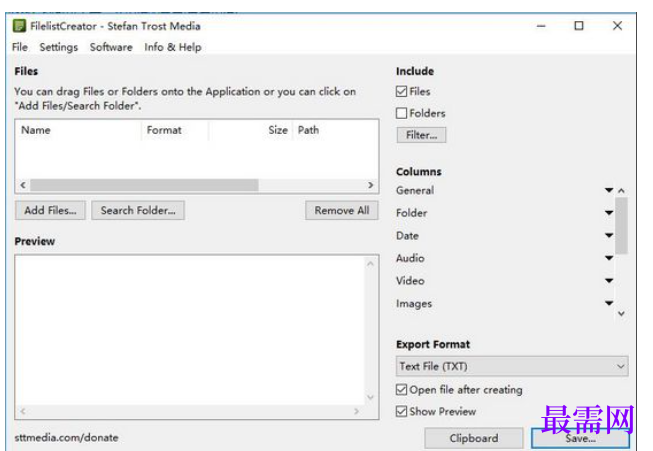
Task: Open the sttmedia.com/donate link
Action: click(67, 437)
